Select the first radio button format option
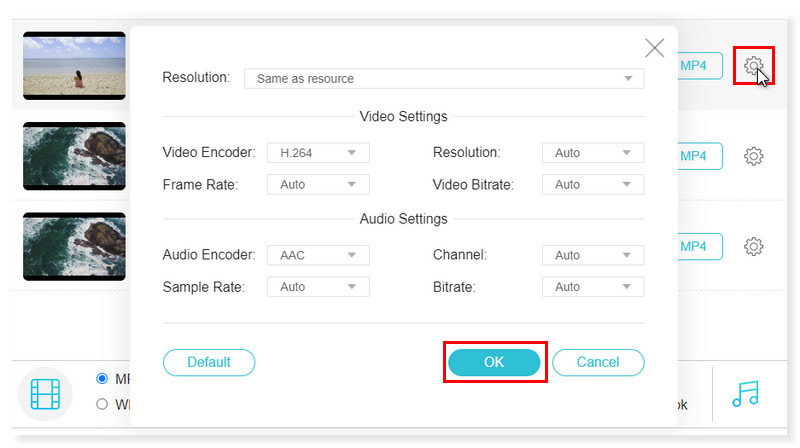 point(102,379)
